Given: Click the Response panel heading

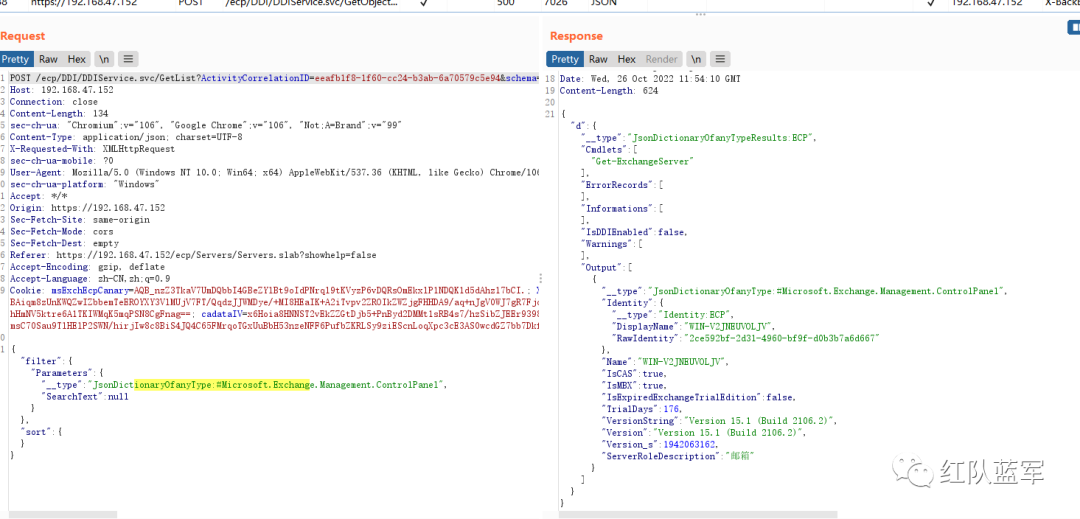Looking at the screenshot, I should click(x=576, y=36).
